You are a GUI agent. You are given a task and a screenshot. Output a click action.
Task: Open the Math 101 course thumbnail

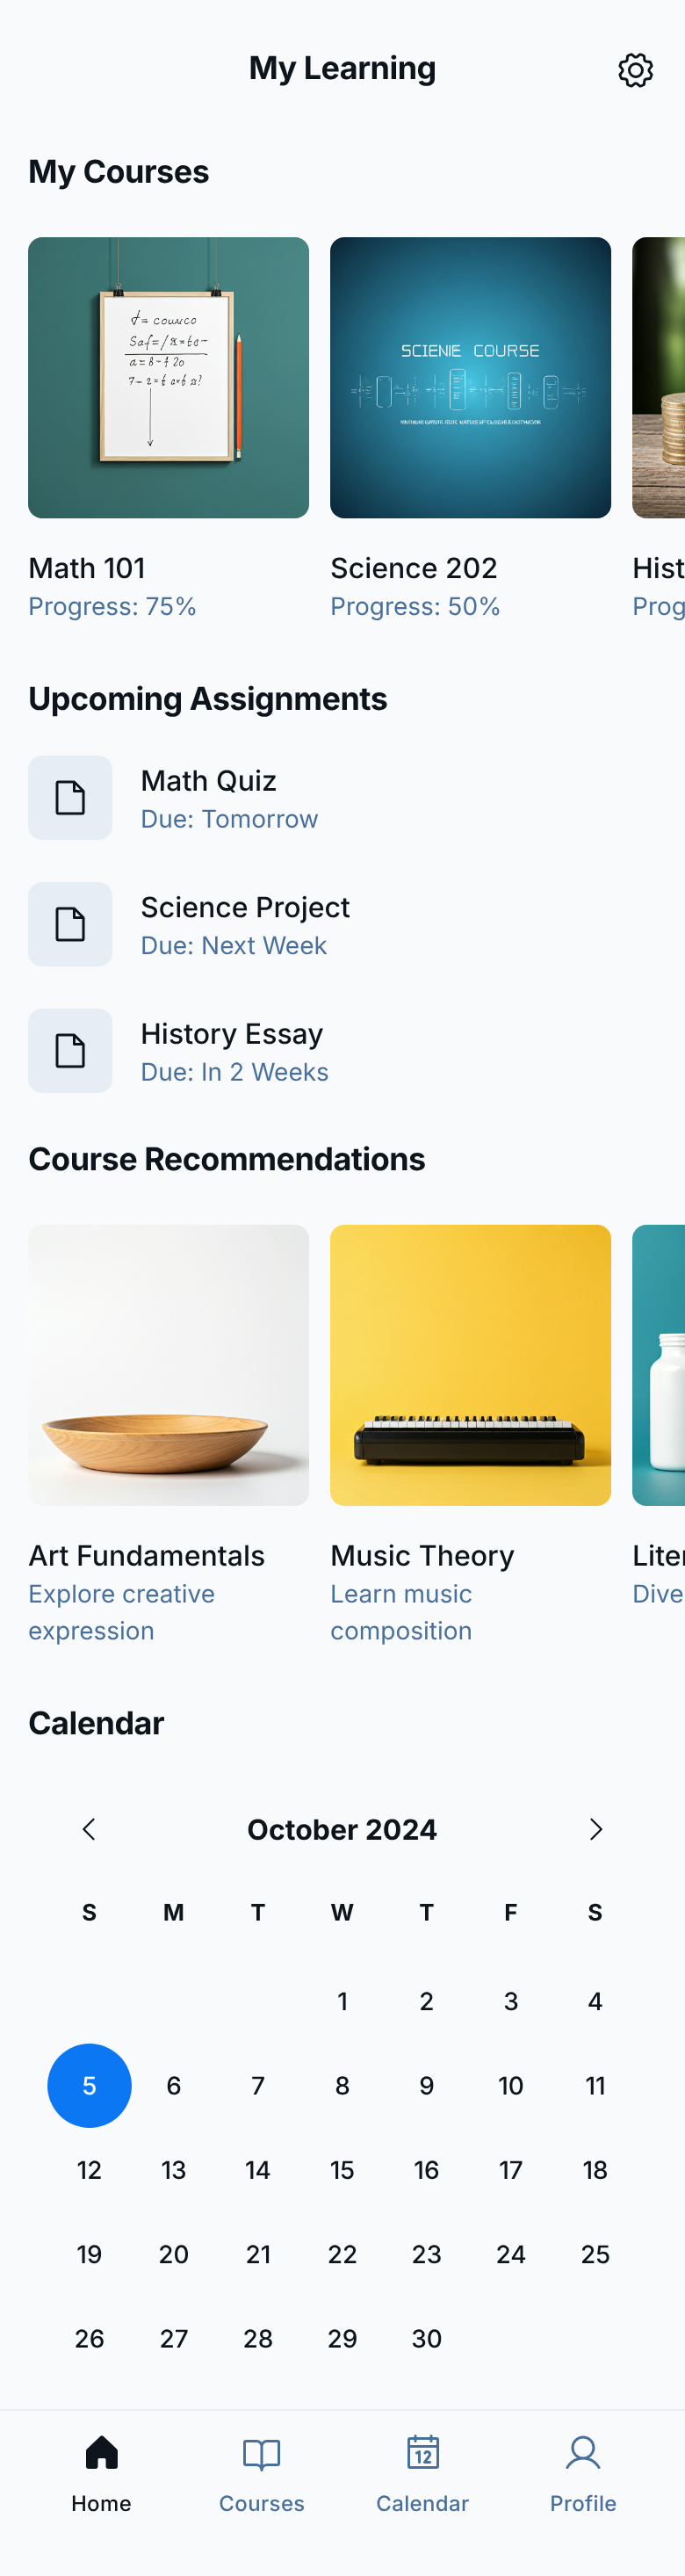coord(168,378)
